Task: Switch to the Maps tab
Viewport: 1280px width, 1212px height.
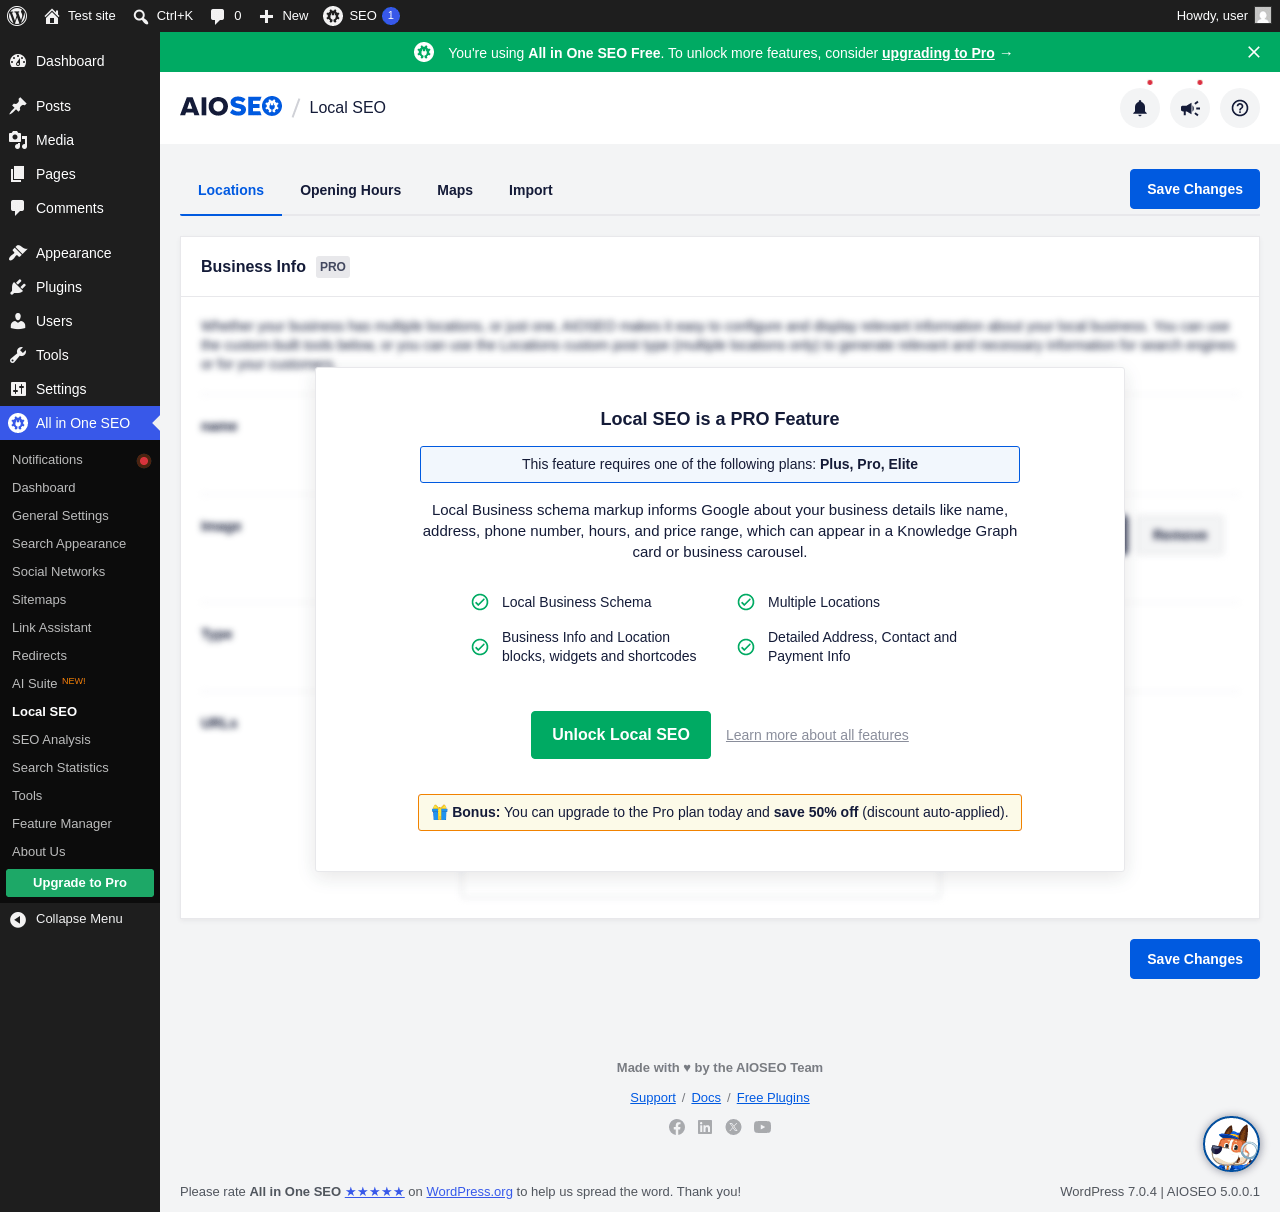Action: (455, 190)
